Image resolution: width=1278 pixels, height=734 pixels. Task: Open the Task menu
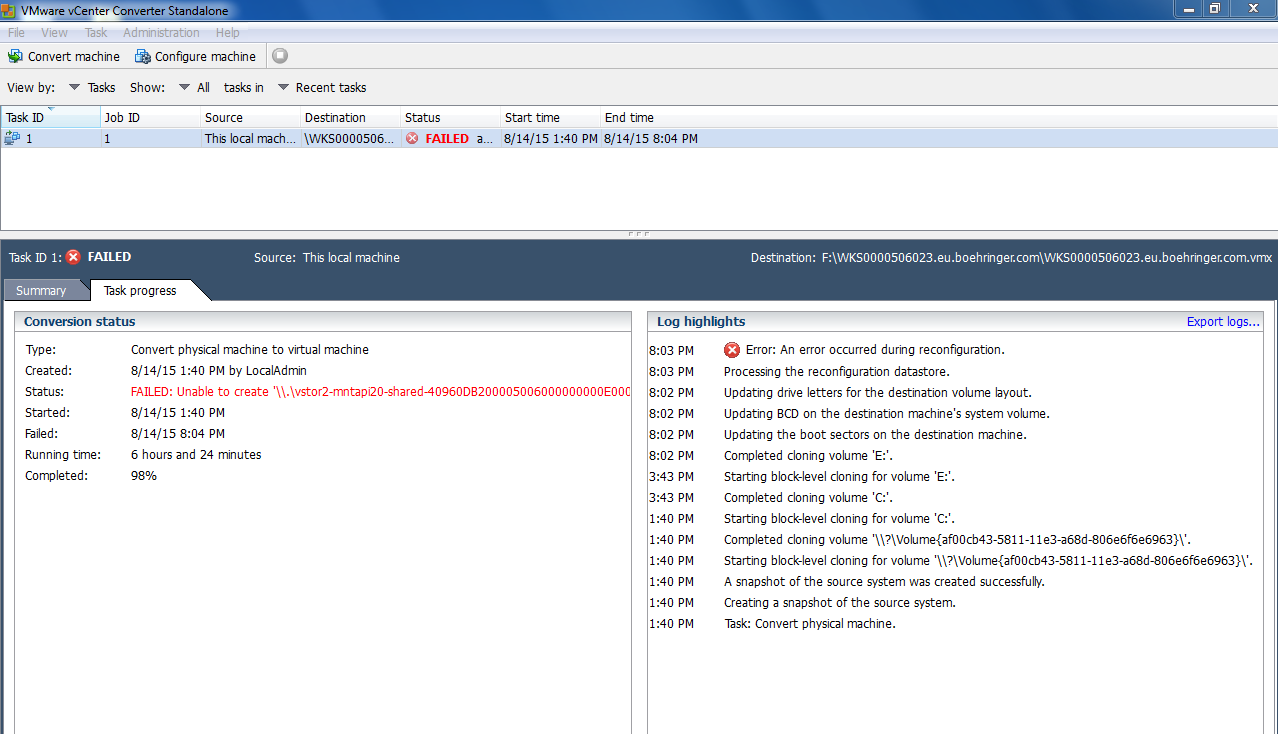[x=96, y=33]
